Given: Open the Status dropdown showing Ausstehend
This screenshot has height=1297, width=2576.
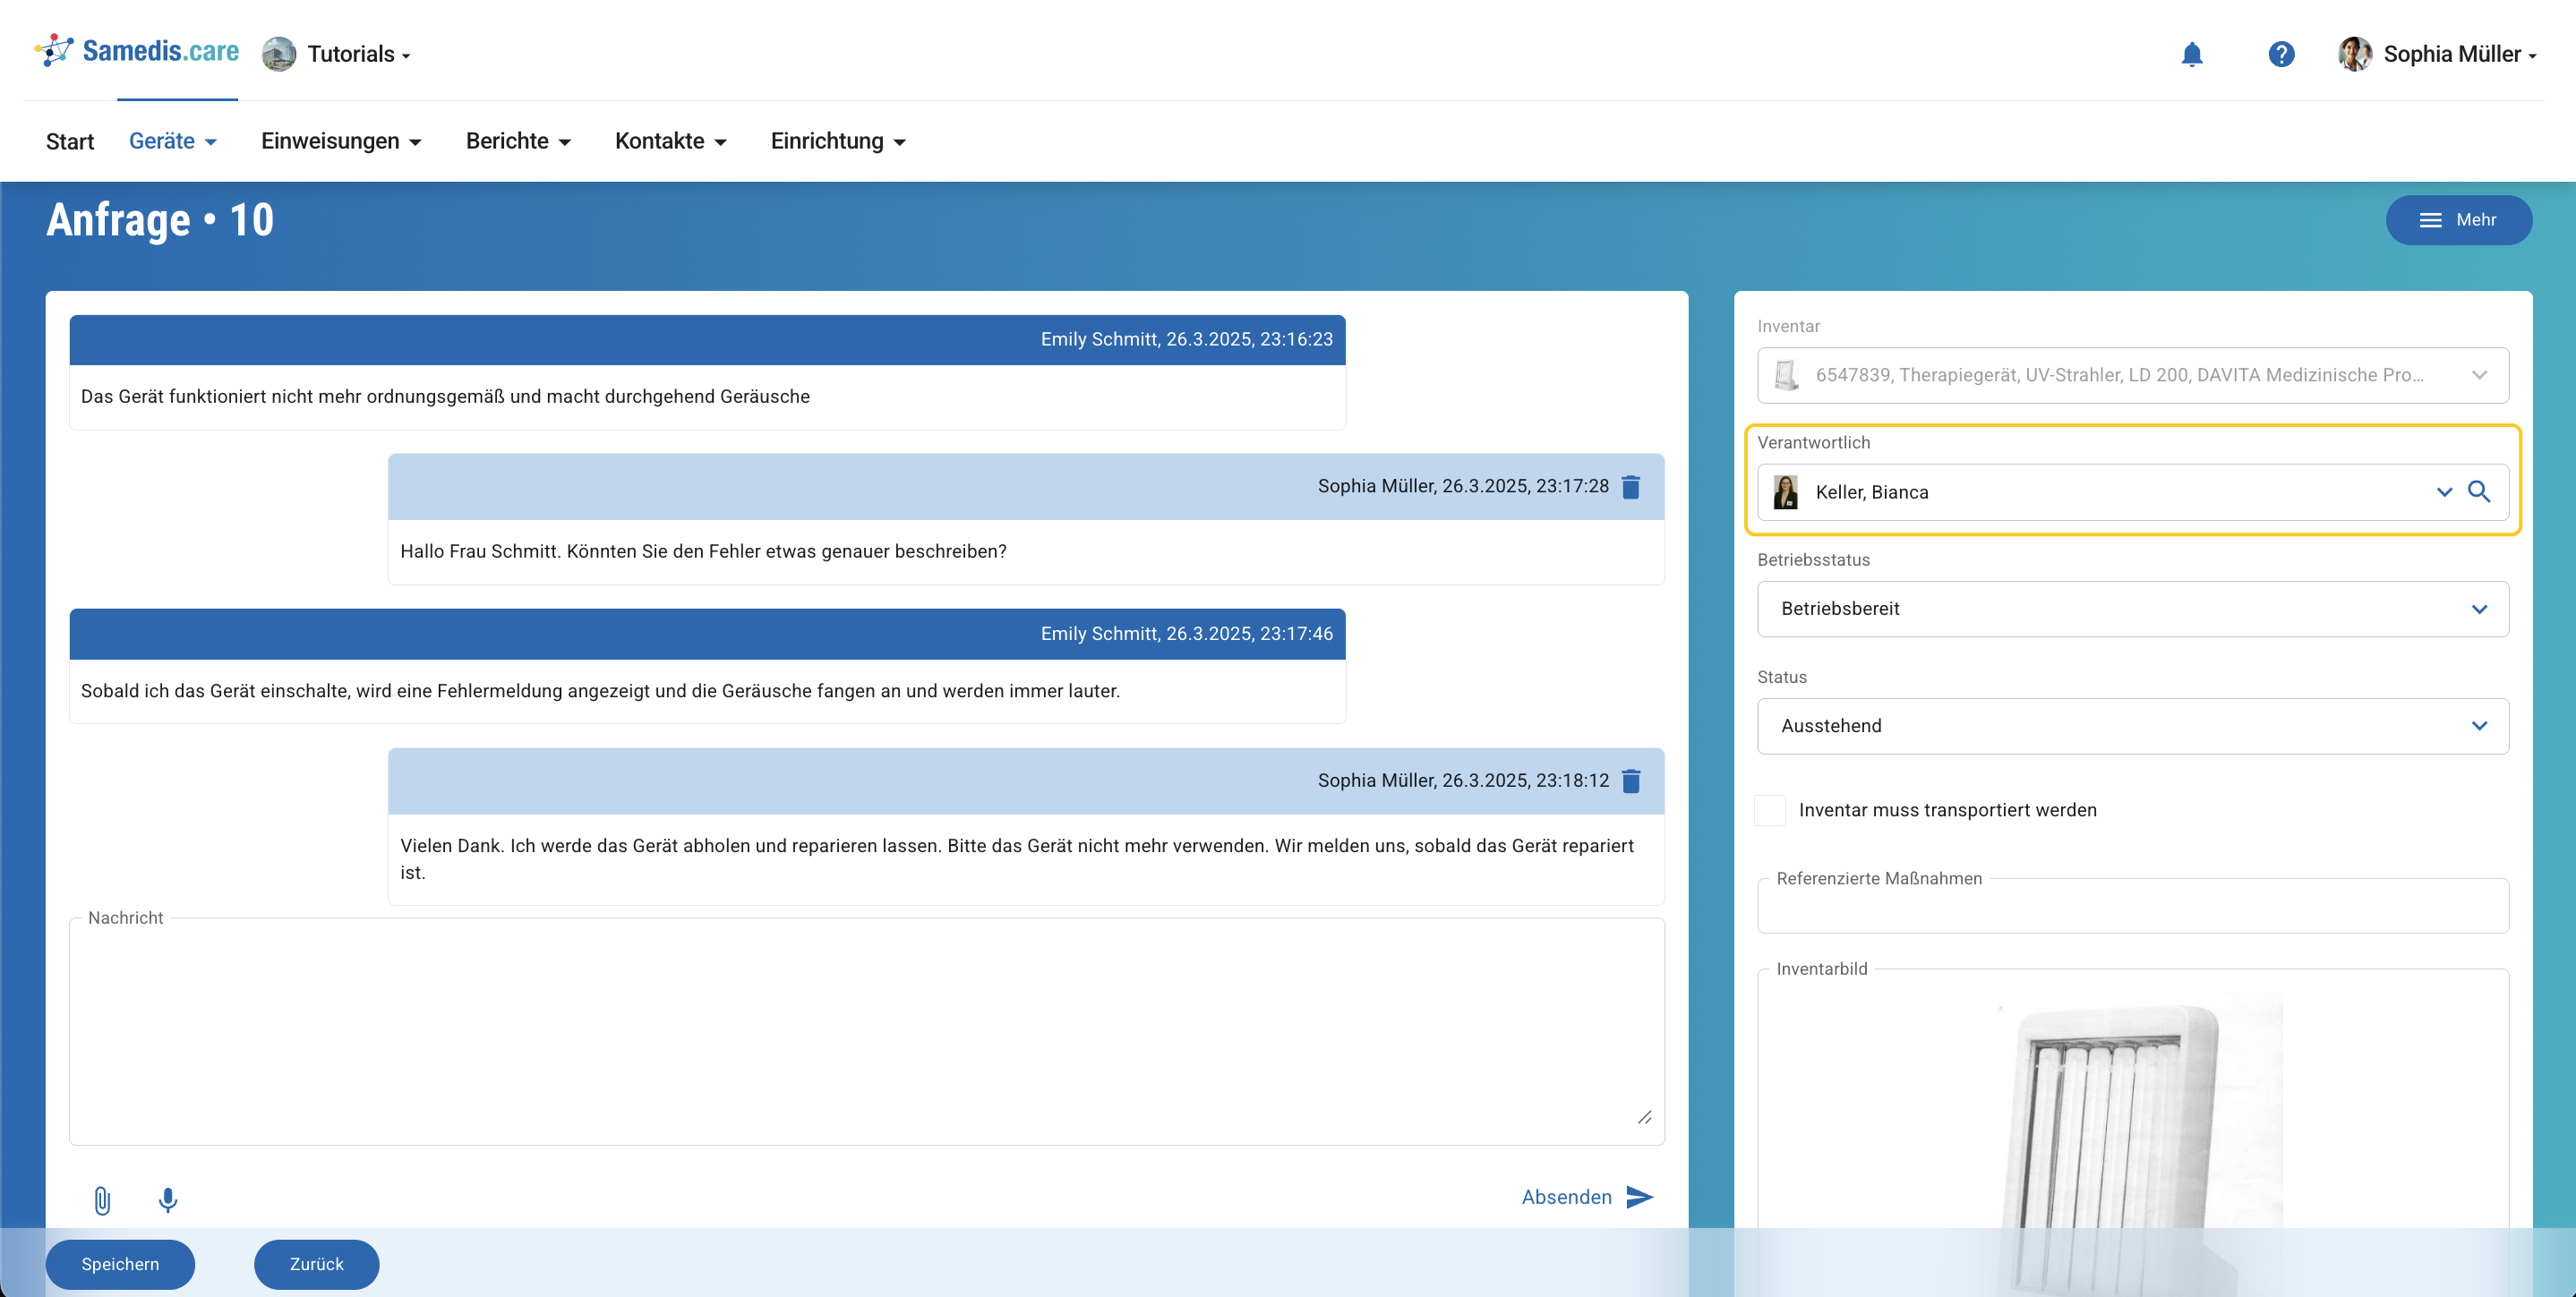Looking at the screenshot, I should pos(2478,726).
